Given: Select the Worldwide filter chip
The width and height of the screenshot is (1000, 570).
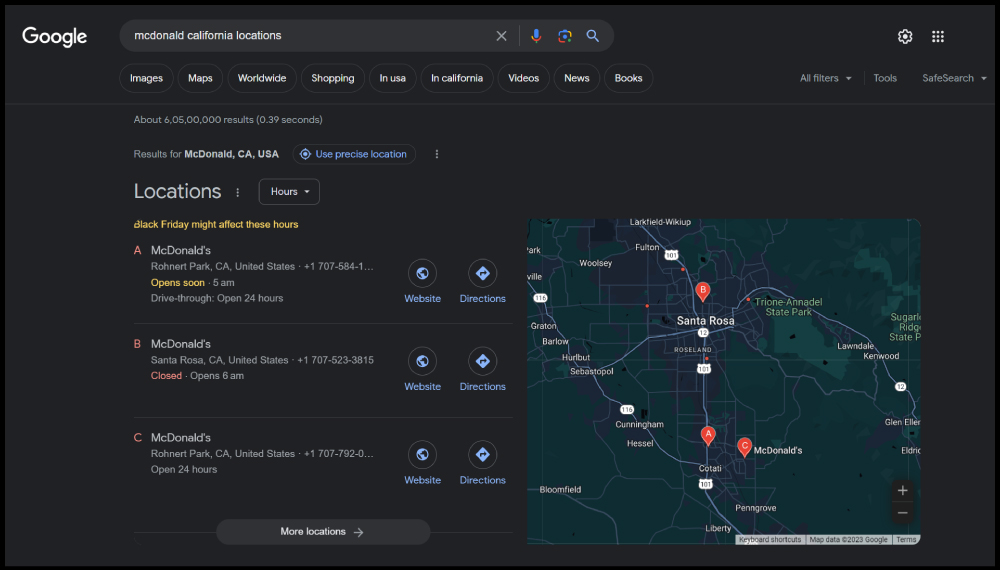Looking at the screenshot, I should pos(262,78).
